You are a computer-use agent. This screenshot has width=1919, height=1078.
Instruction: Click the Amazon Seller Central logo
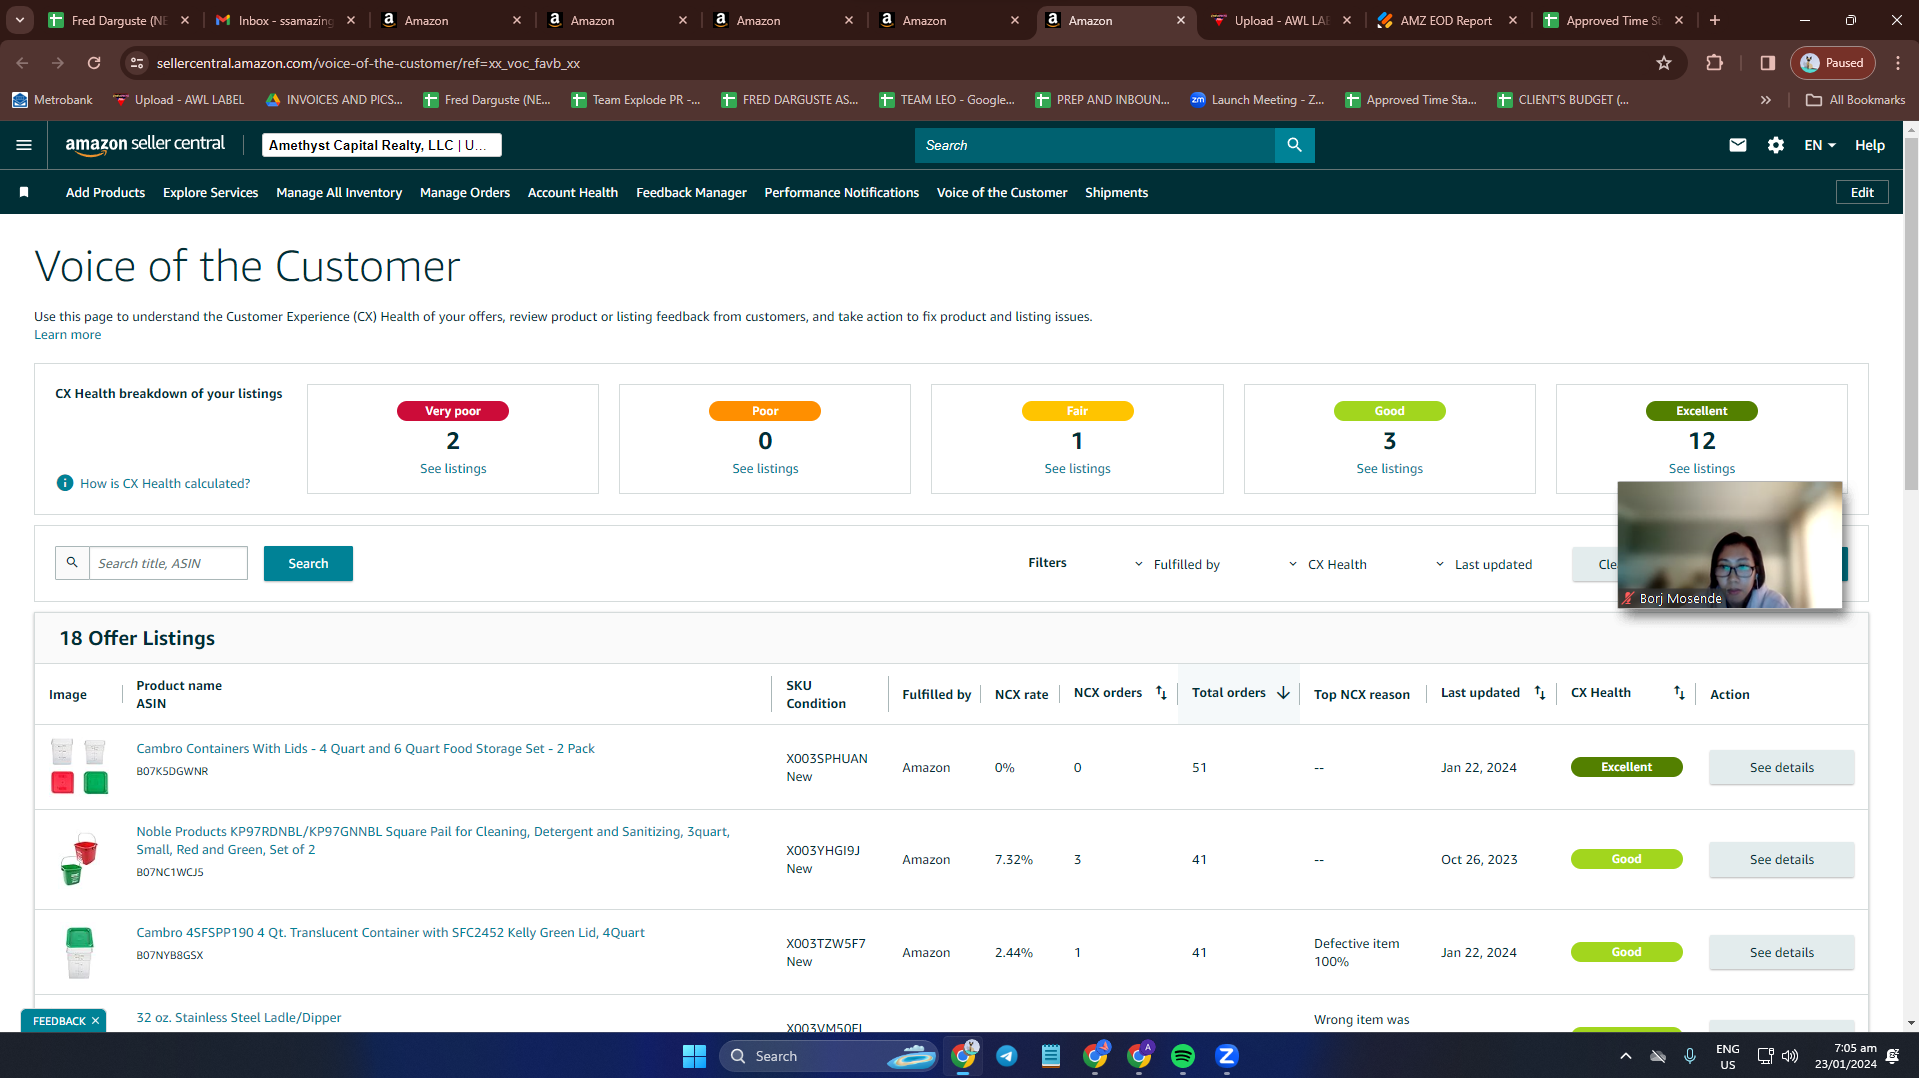(145, 145)
